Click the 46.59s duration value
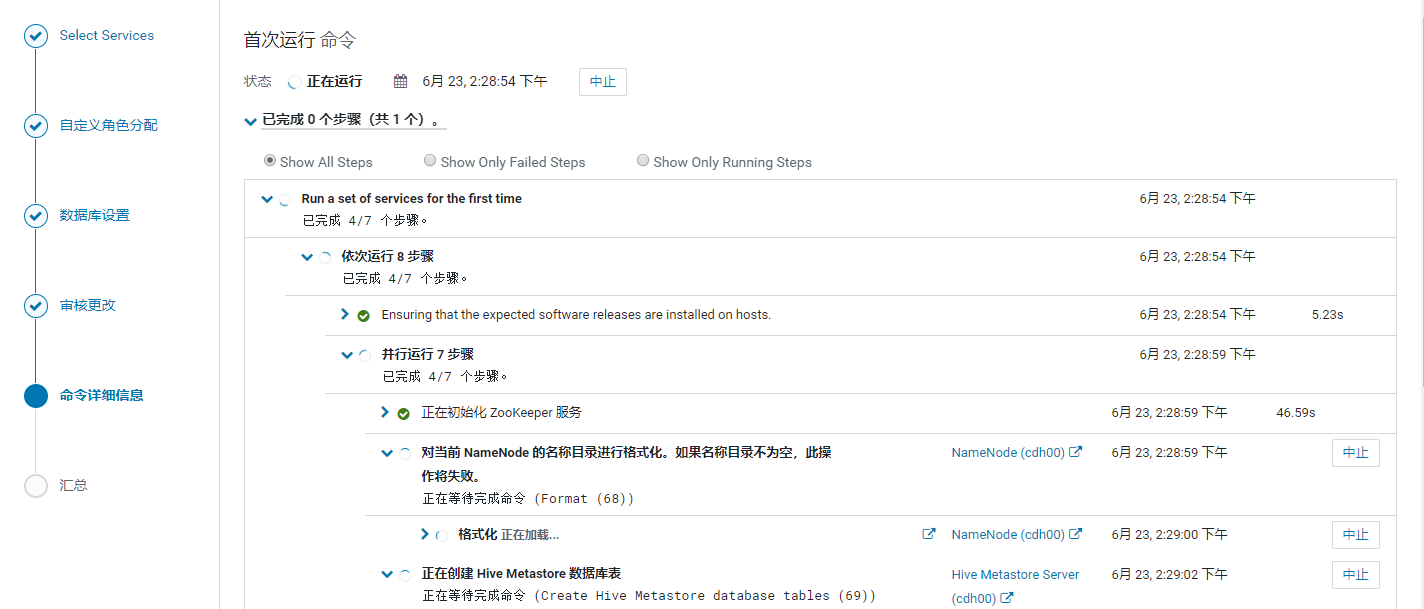 click(x=1296, y=412)
